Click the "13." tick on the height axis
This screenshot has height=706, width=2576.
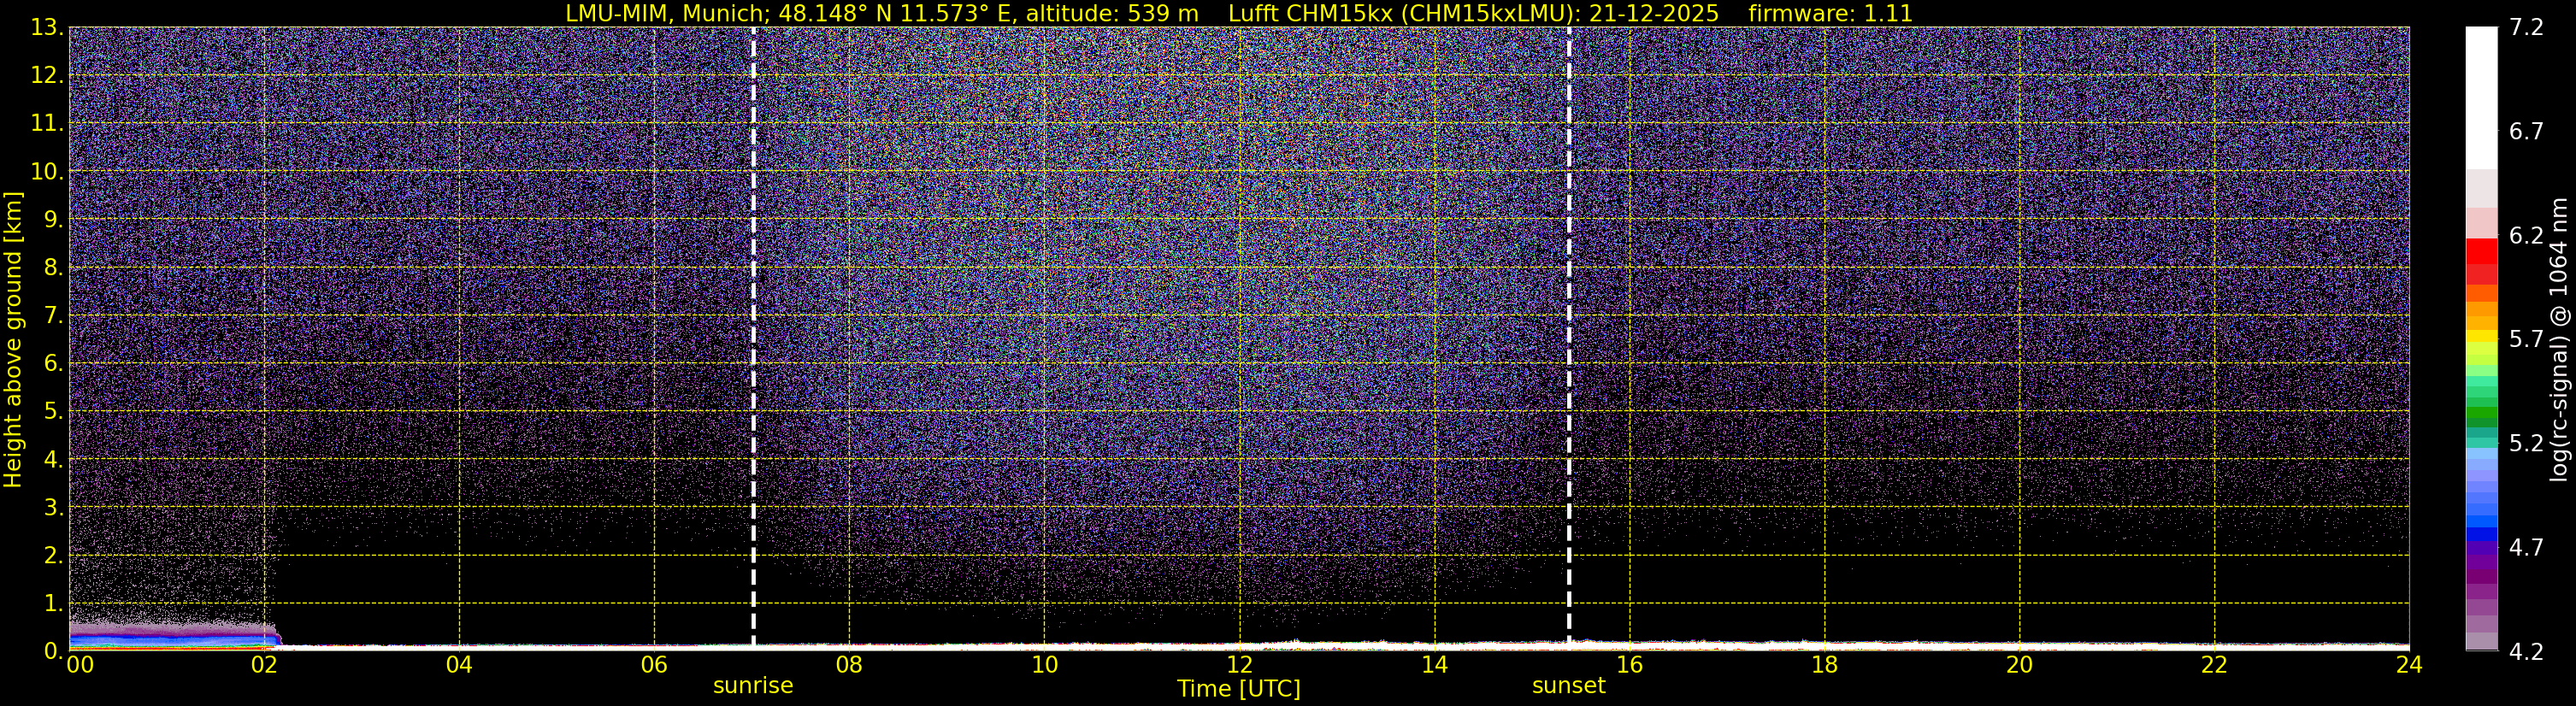[x=47, y=28]
